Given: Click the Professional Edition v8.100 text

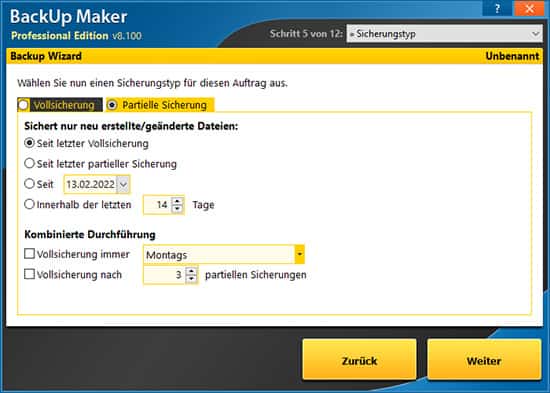Looking at the screenshot, I should tap(76, 36).
